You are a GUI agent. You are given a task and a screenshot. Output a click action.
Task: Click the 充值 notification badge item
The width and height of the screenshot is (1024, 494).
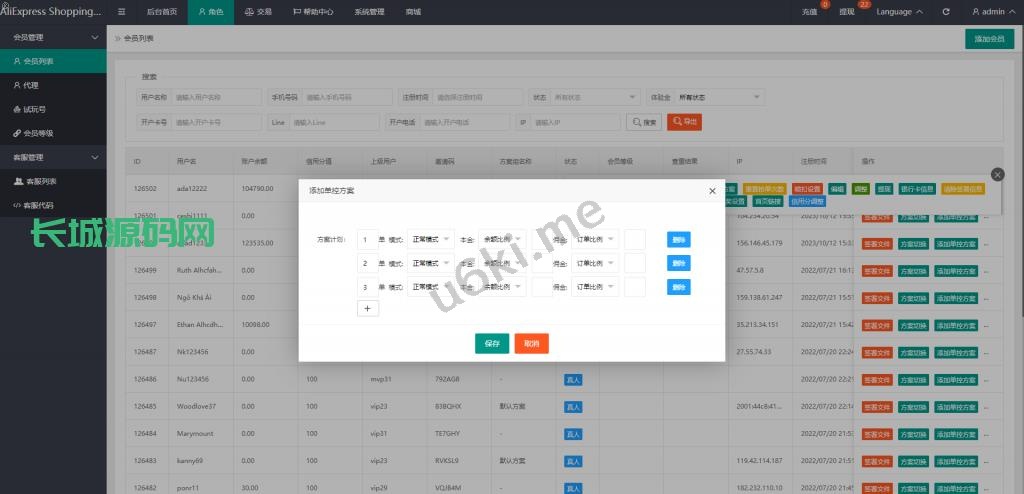pos(811,12)
